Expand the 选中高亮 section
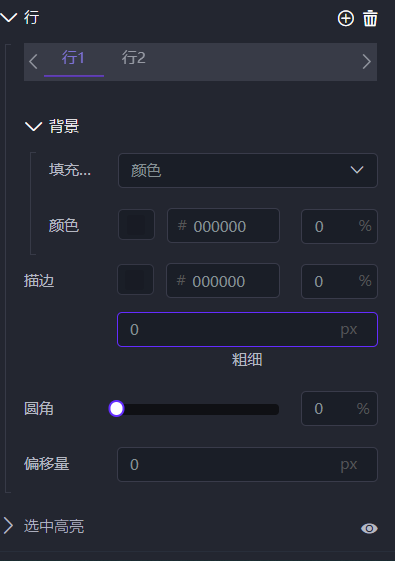Image resolution: width=395 pixels, height=561 pixels. 8,526
